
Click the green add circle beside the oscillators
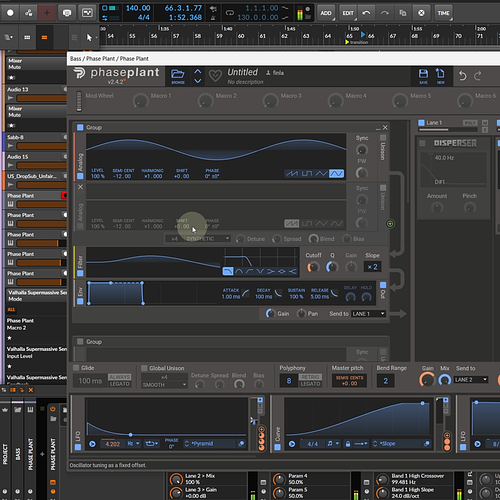[390, 224]
